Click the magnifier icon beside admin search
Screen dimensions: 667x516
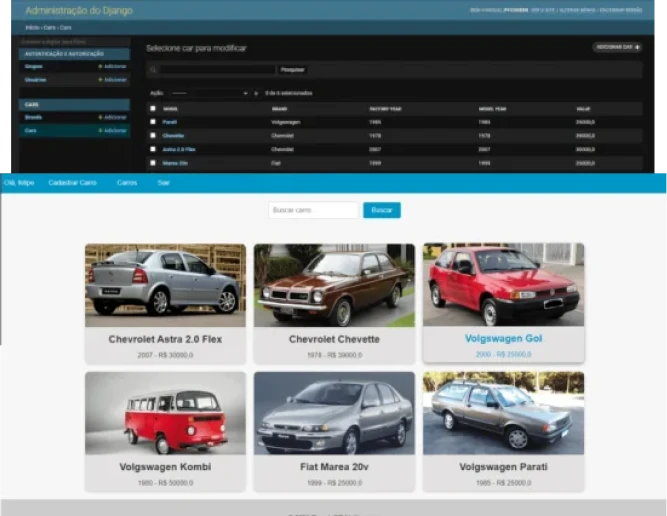[153, 70]
